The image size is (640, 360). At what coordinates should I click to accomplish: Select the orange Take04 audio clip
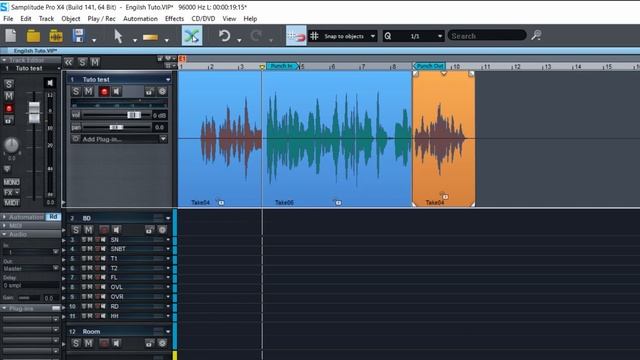click(444, 139)
